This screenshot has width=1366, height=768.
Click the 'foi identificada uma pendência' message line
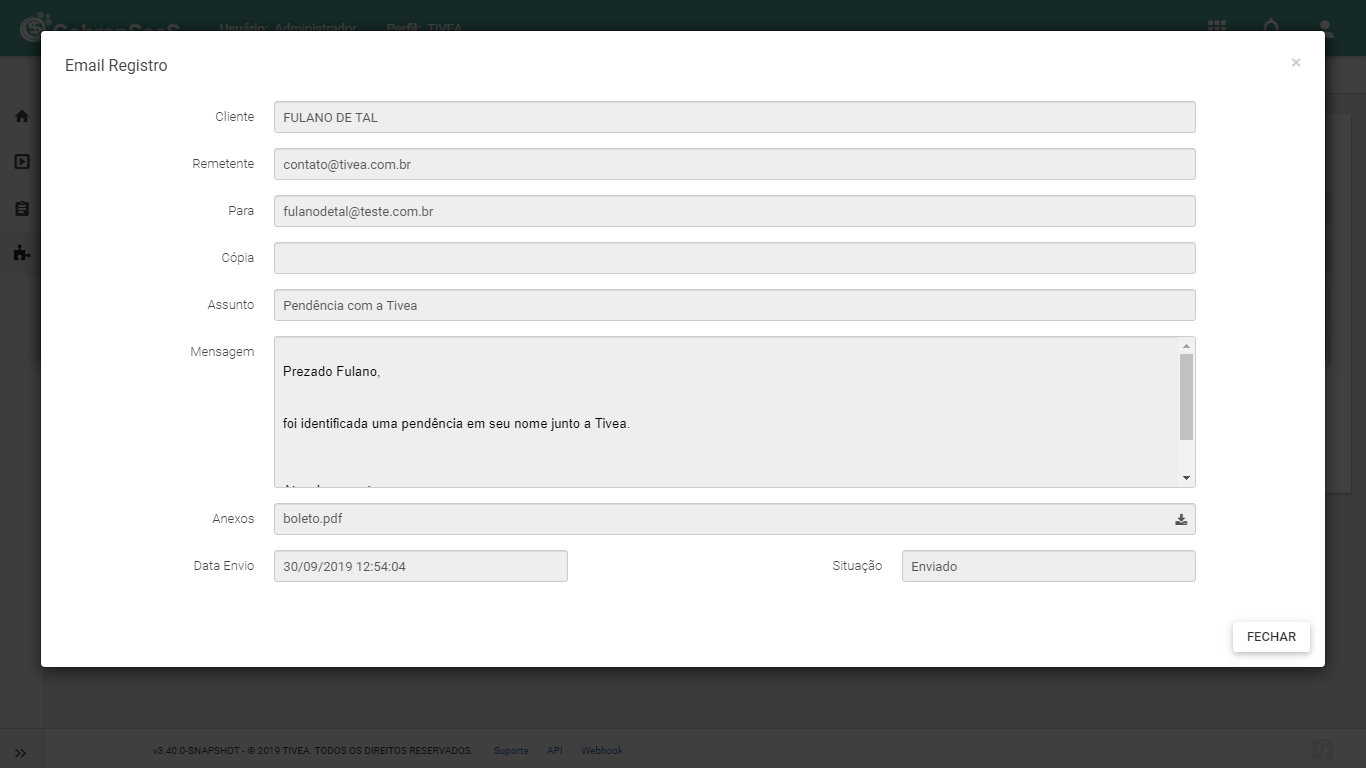(456, 424)
